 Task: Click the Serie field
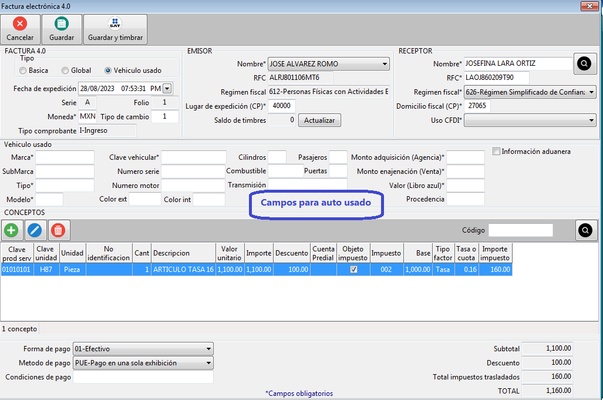pyautogui.click(x=88, y=103)
